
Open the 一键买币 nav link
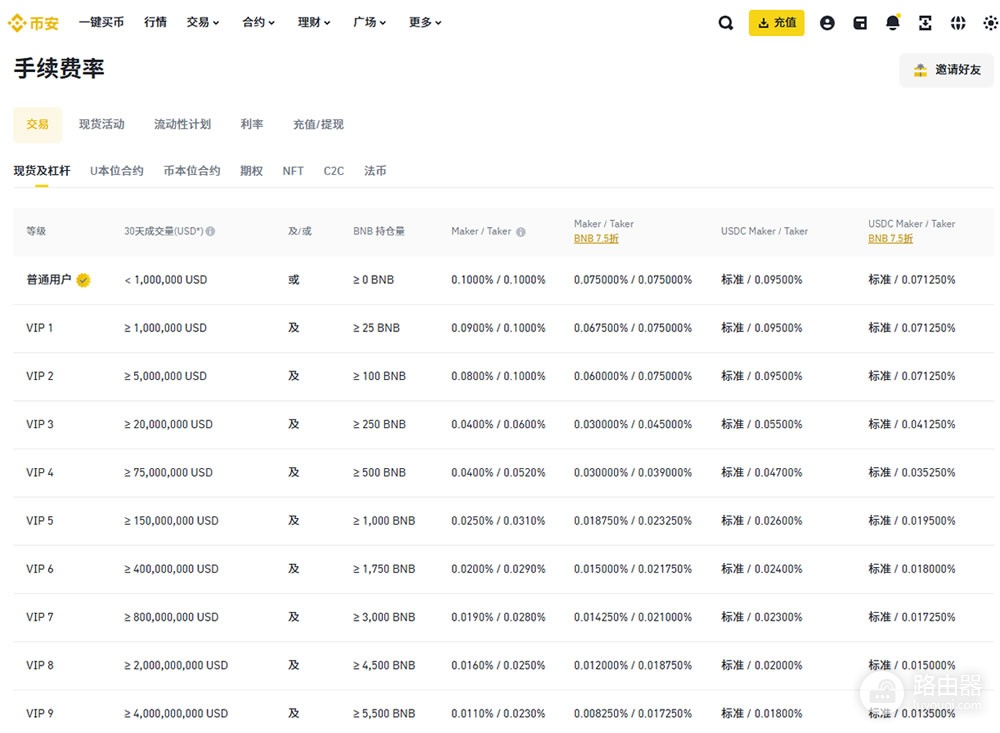(101, 22)
